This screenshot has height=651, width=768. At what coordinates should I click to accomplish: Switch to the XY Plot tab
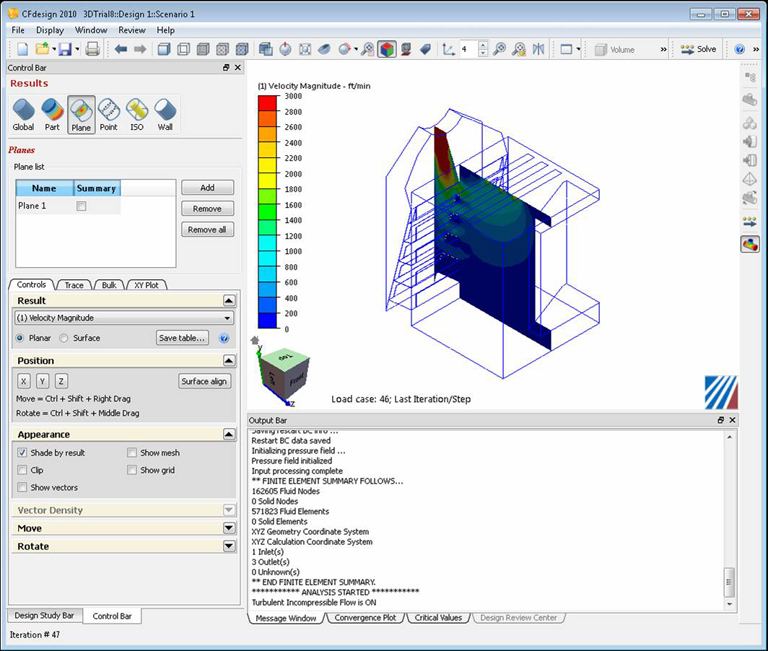coord(146,285)
